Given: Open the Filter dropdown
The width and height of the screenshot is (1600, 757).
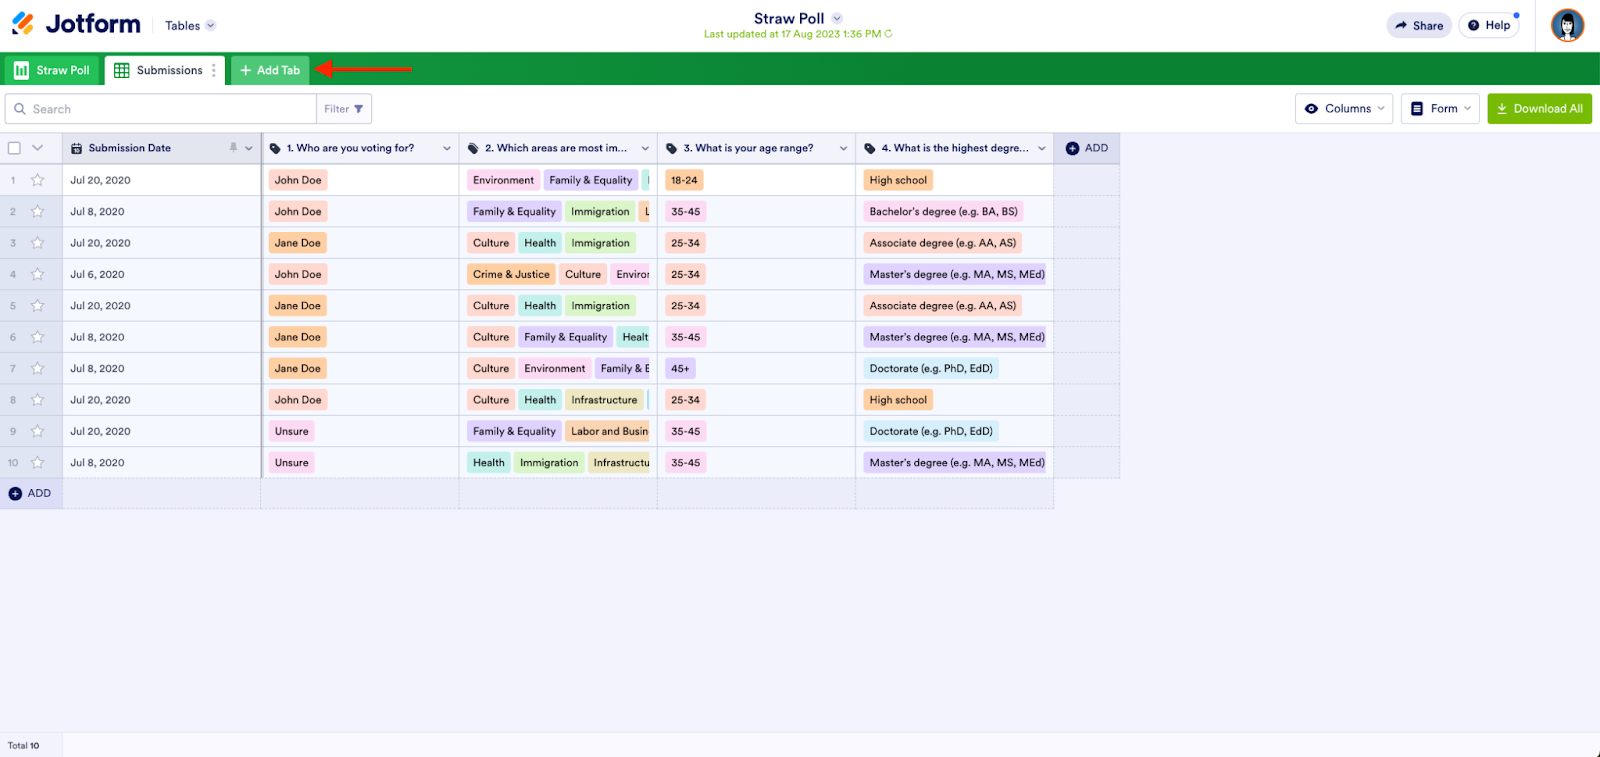Looking at the screenshot, I should tap(344, 109).
